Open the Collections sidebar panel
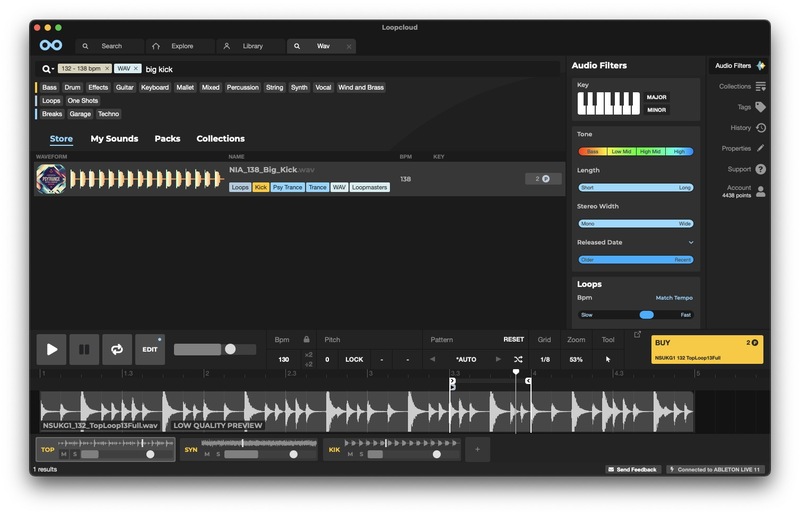 tap(761, 86)
